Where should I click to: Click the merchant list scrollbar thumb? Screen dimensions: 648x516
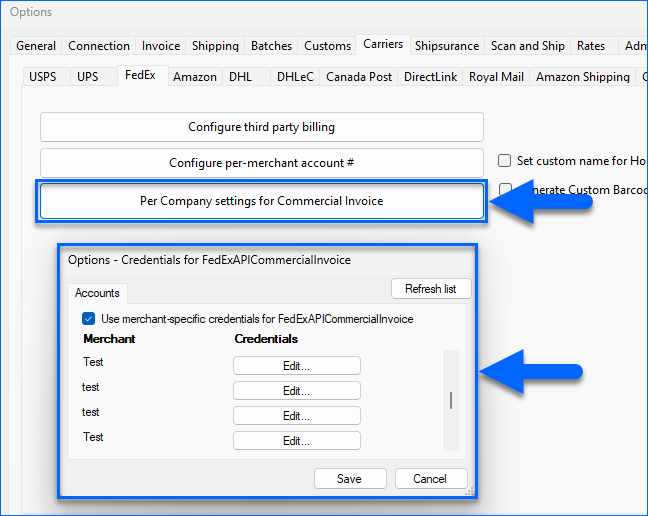click(x=451, y=400)
